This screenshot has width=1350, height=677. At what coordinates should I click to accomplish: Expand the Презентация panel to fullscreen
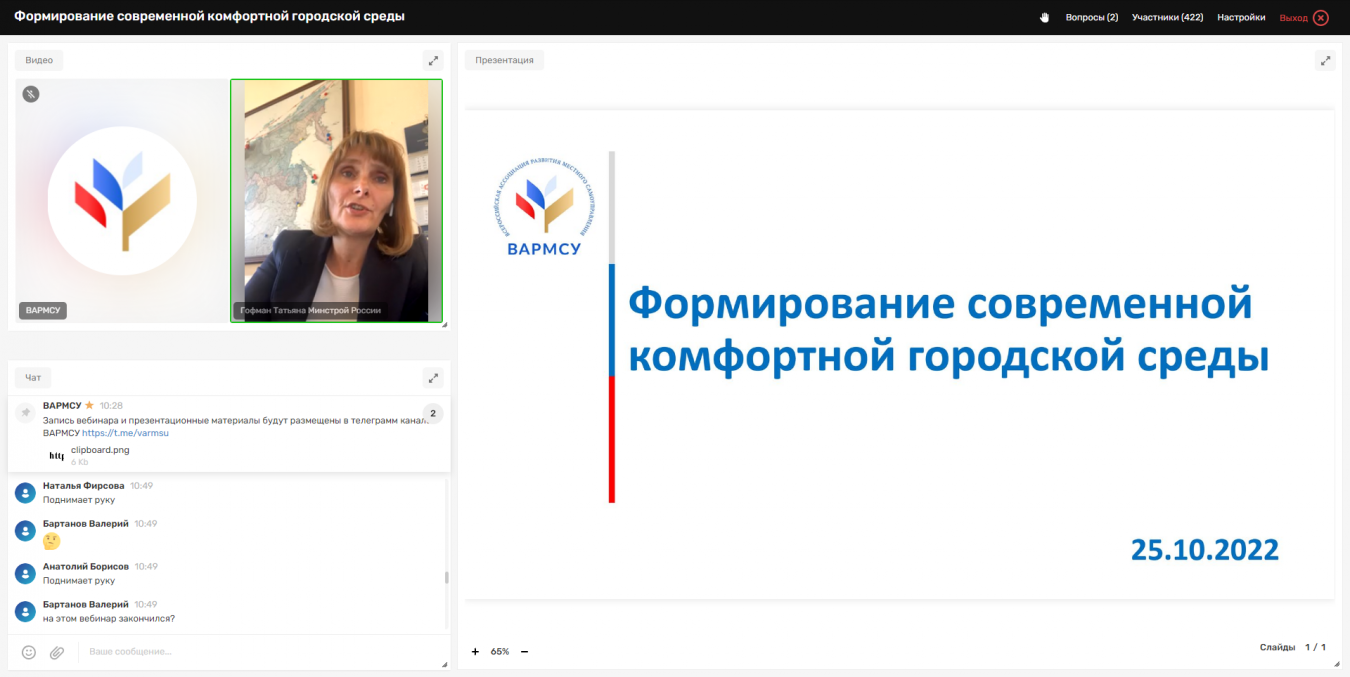point(1325,60)
